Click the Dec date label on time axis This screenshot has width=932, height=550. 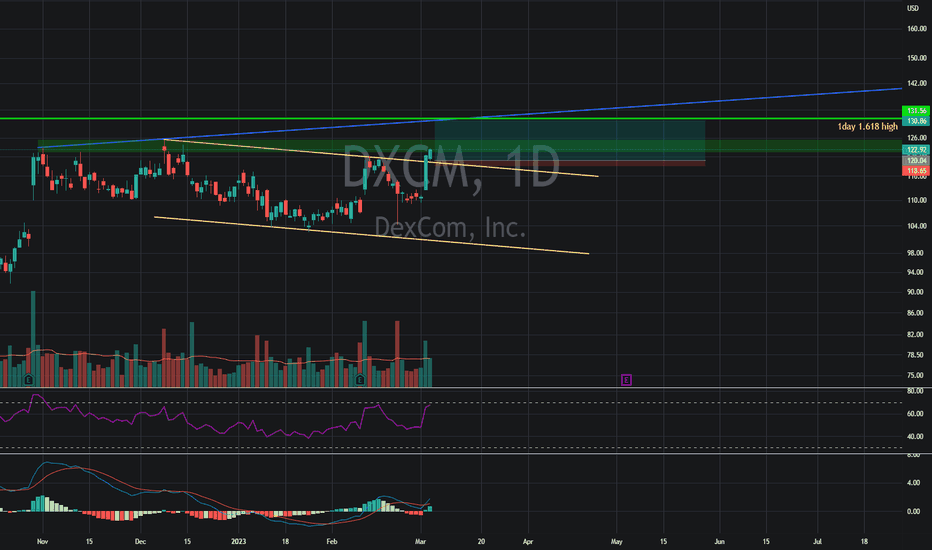[140, 542]
